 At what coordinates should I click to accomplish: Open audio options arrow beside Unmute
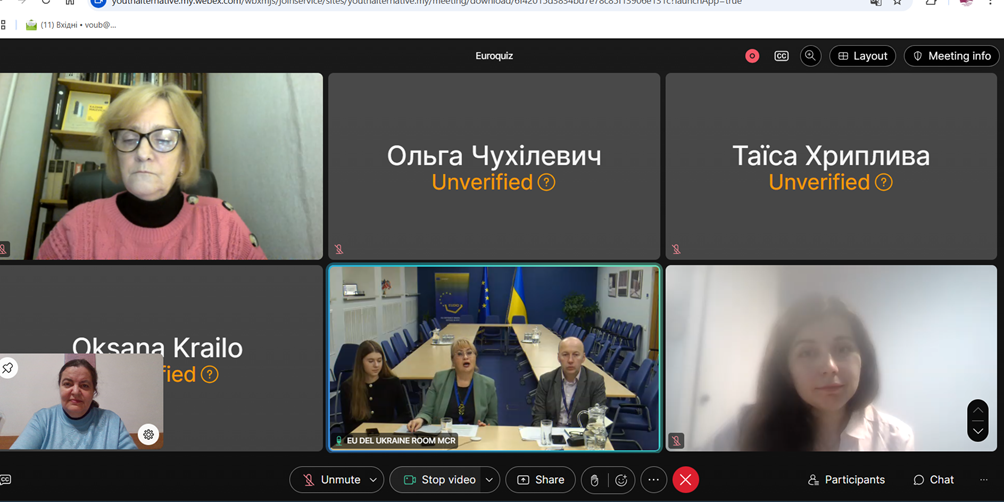[374, 480]
